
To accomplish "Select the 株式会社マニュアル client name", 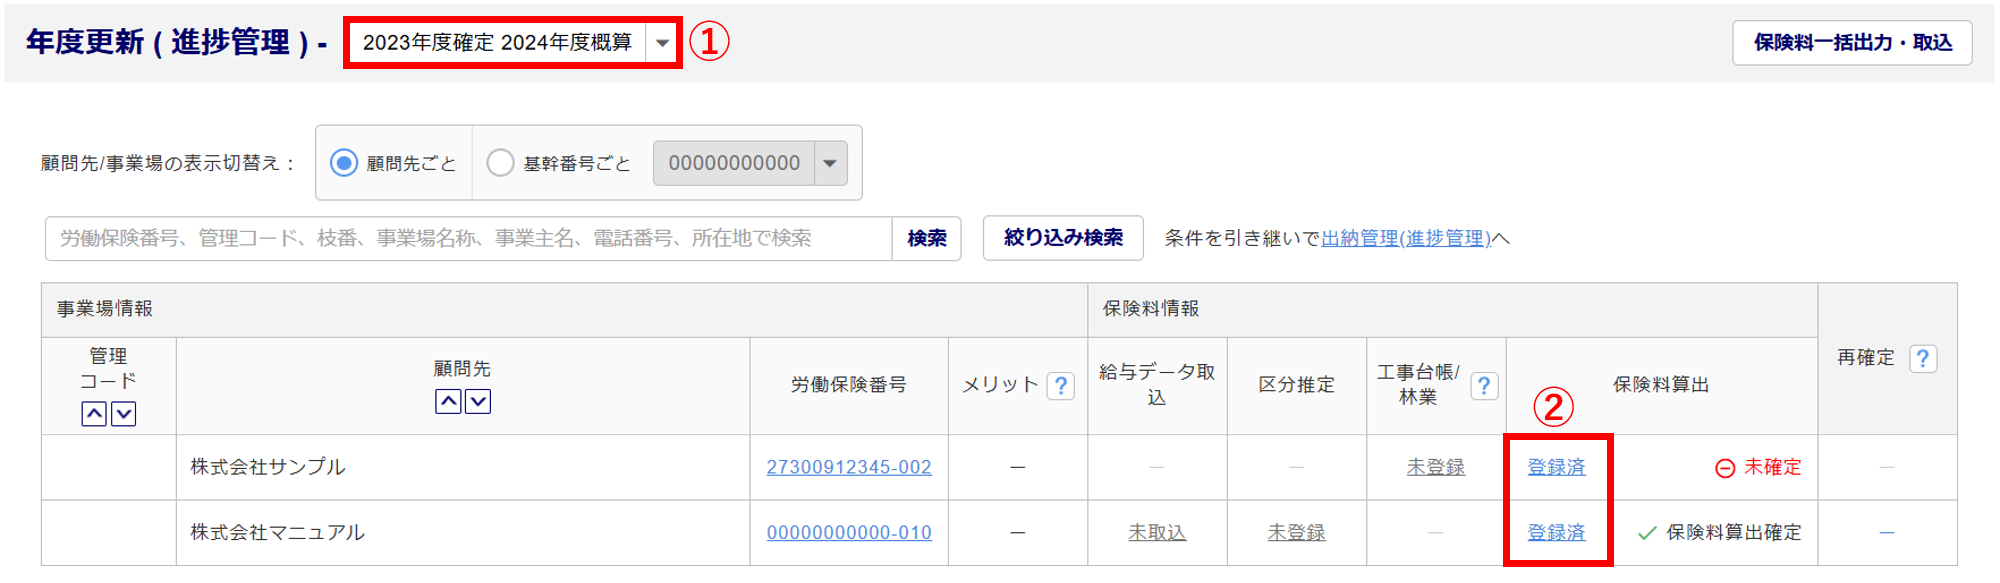I will [278, 533].
